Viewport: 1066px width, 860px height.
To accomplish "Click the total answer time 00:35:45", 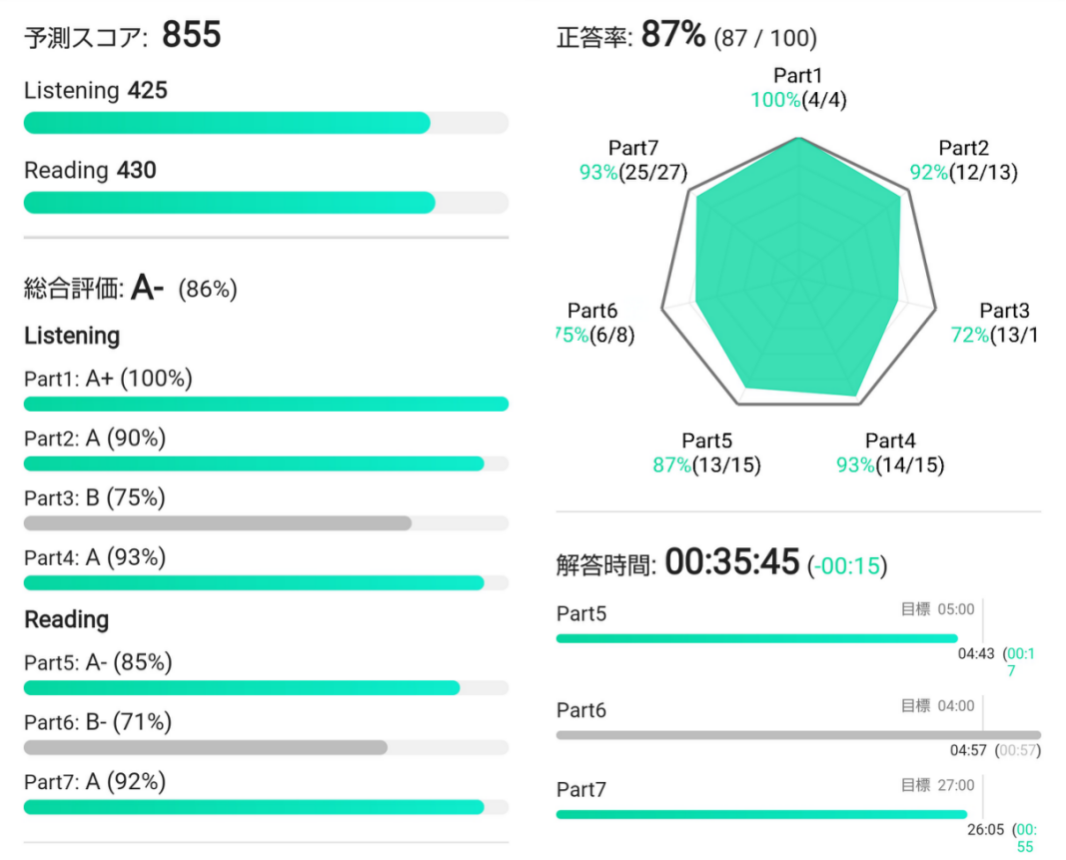I will 733,563.
